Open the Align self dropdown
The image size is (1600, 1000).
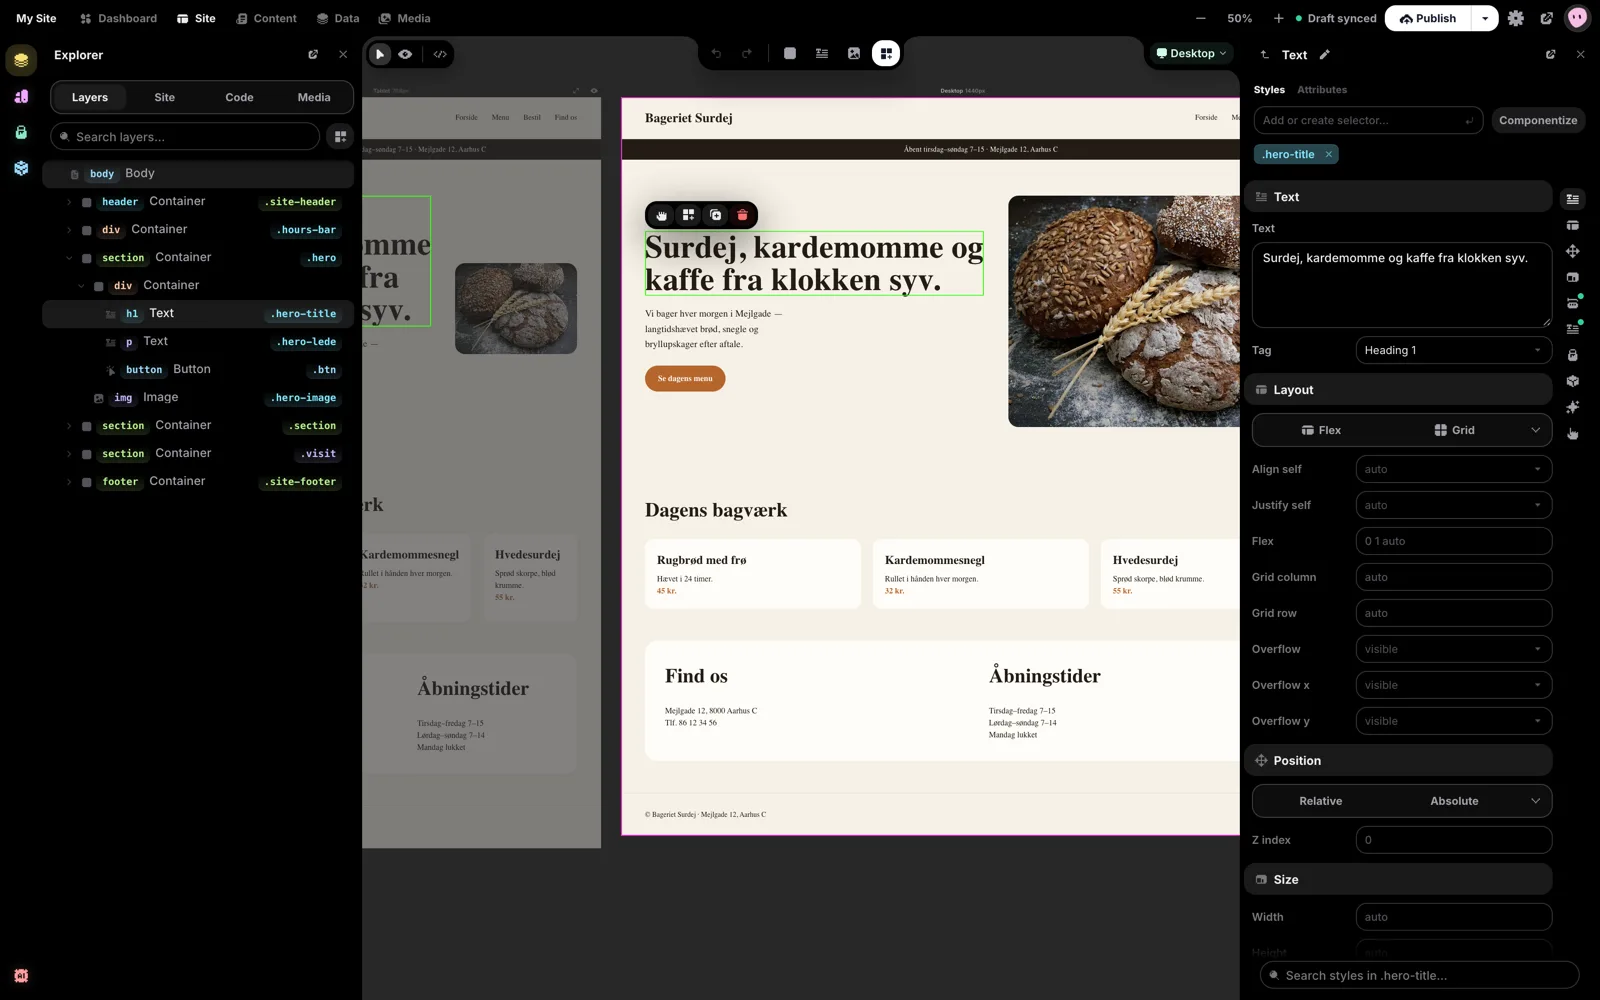tap(1454, 469)
